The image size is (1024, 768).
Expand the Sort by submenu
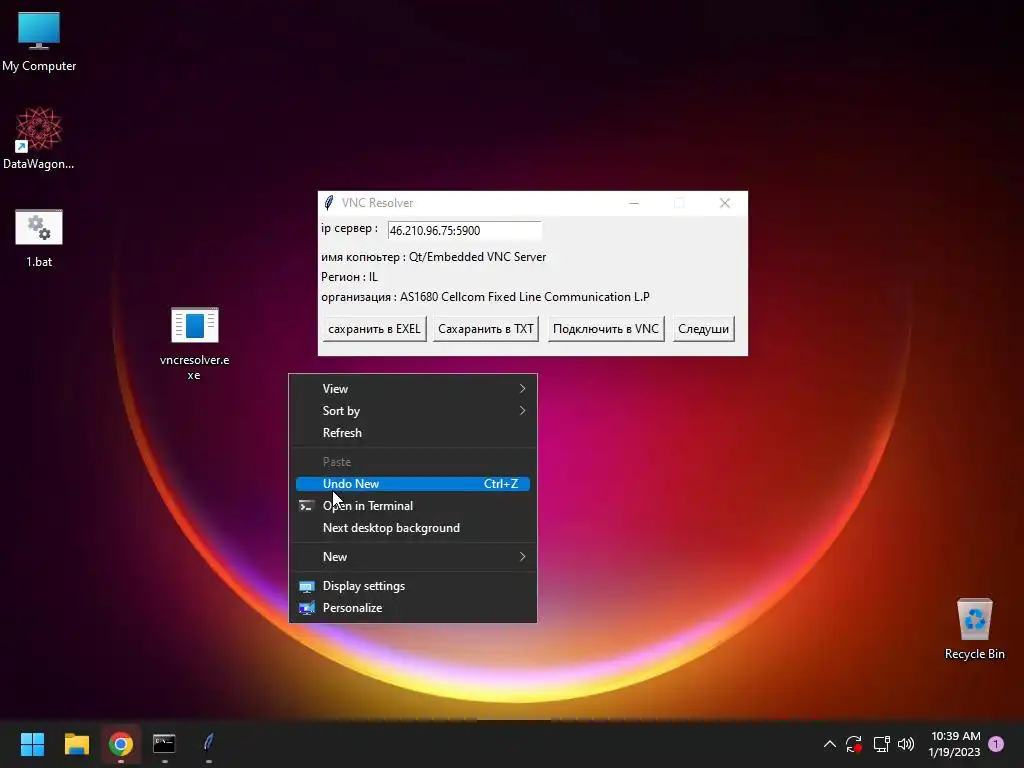(x=413, y=411)
